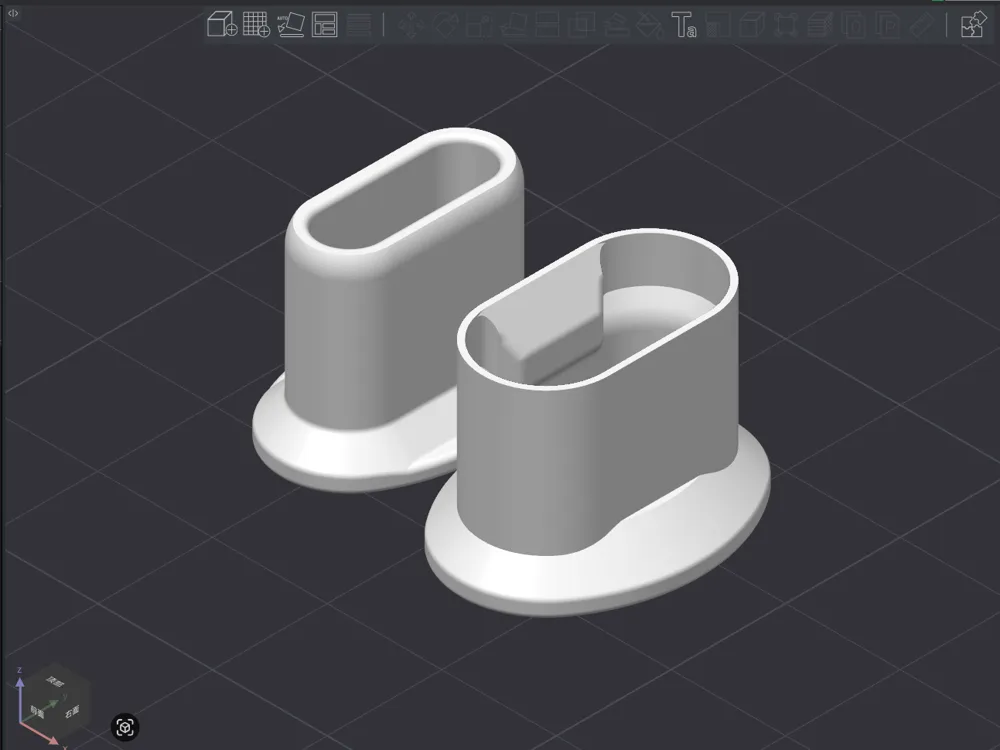This screenshot has width=1000, height=750.
Task: Open the Assembly view puzzle icon
Action: pyautogui.click(x=973, y=24)
